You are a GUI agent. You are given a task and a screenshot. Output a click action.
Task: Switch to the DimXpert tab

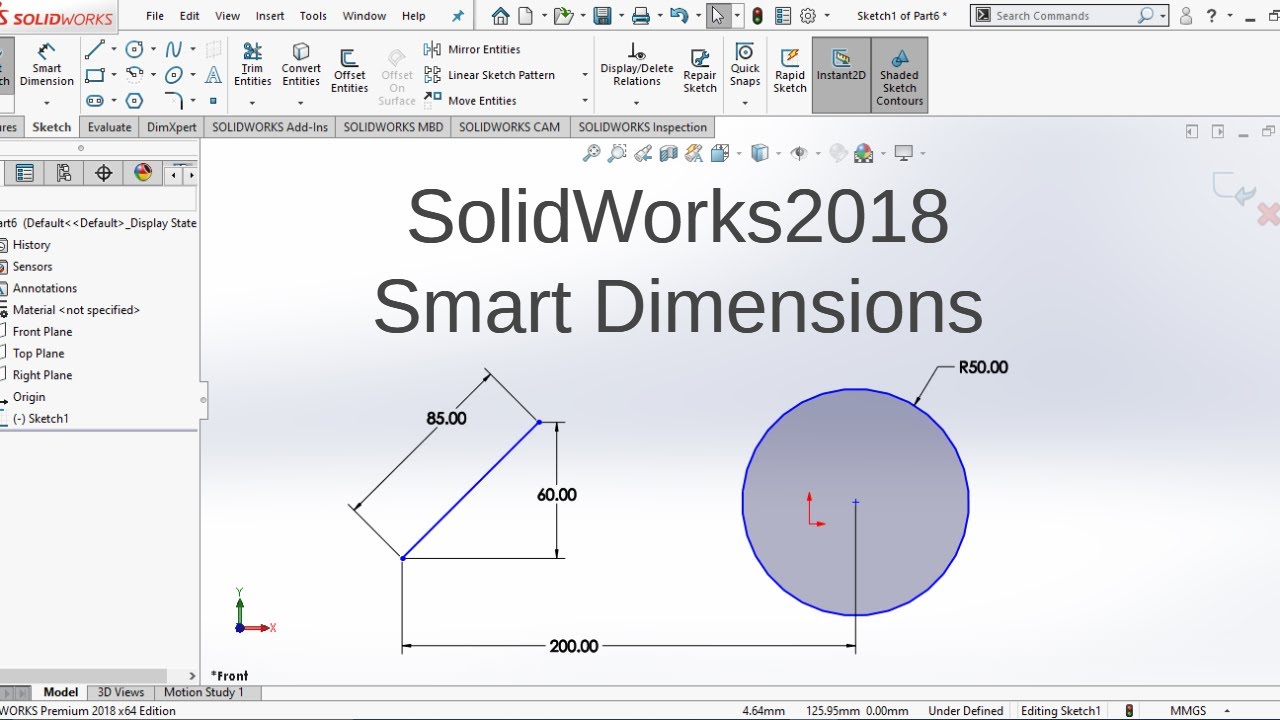[172, 127]
